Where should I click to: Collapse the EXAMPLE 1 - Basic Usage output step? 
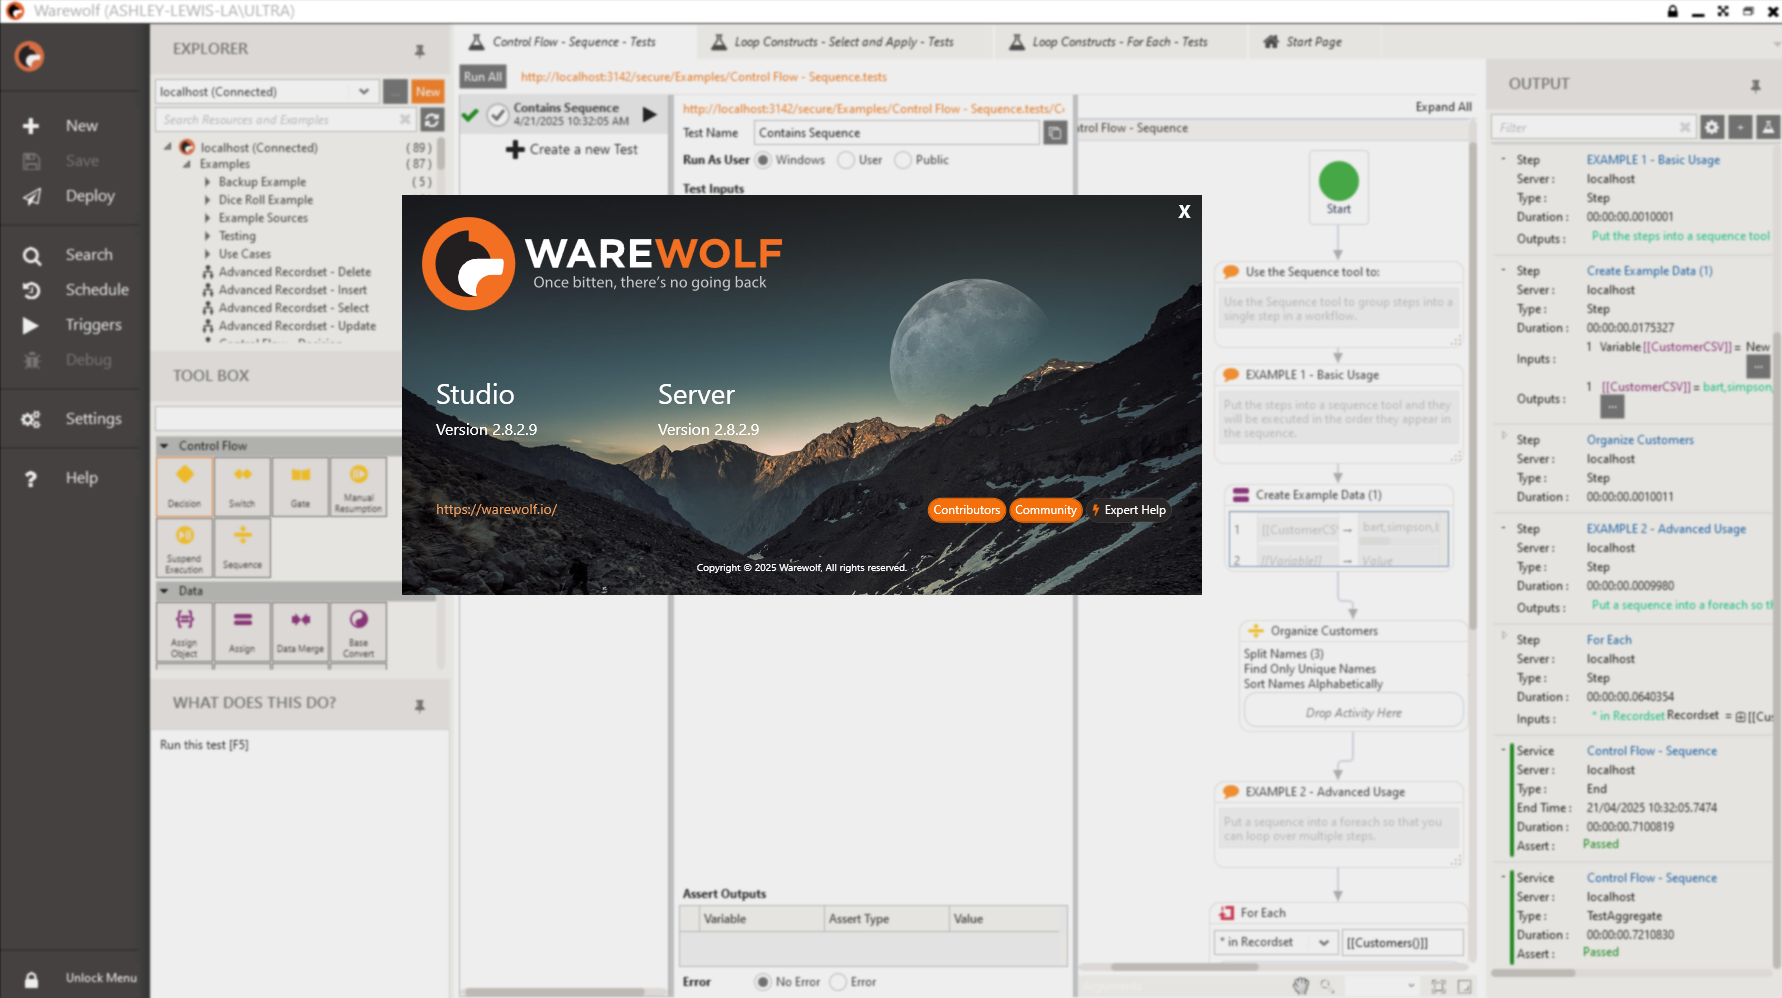tap(1503, 159)
